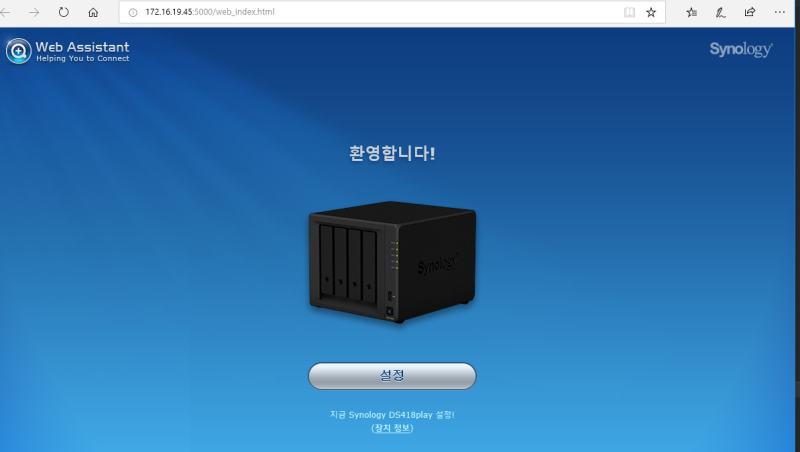Open the browser home page

click(93, 12)
